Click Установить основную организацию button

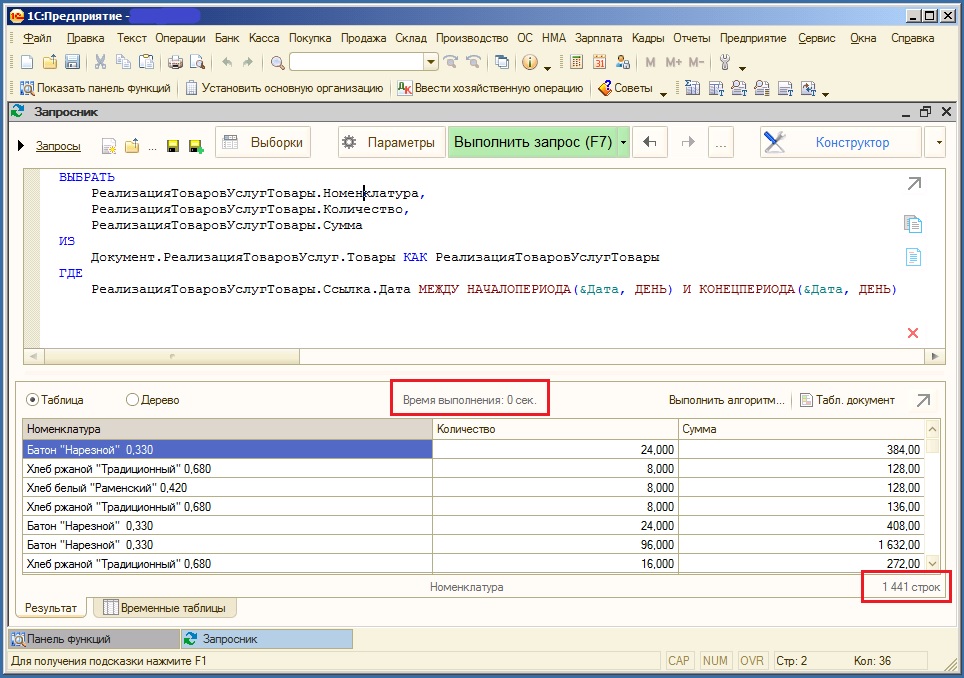click(x=284, y=88)
